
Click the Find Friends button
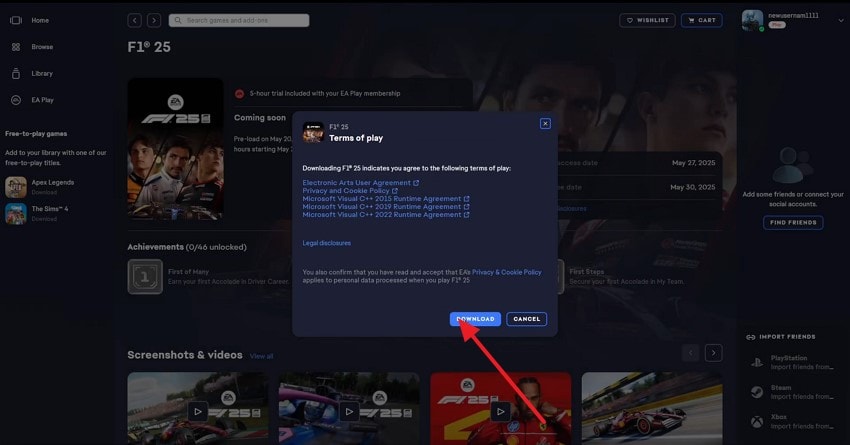tap(793, 222)
